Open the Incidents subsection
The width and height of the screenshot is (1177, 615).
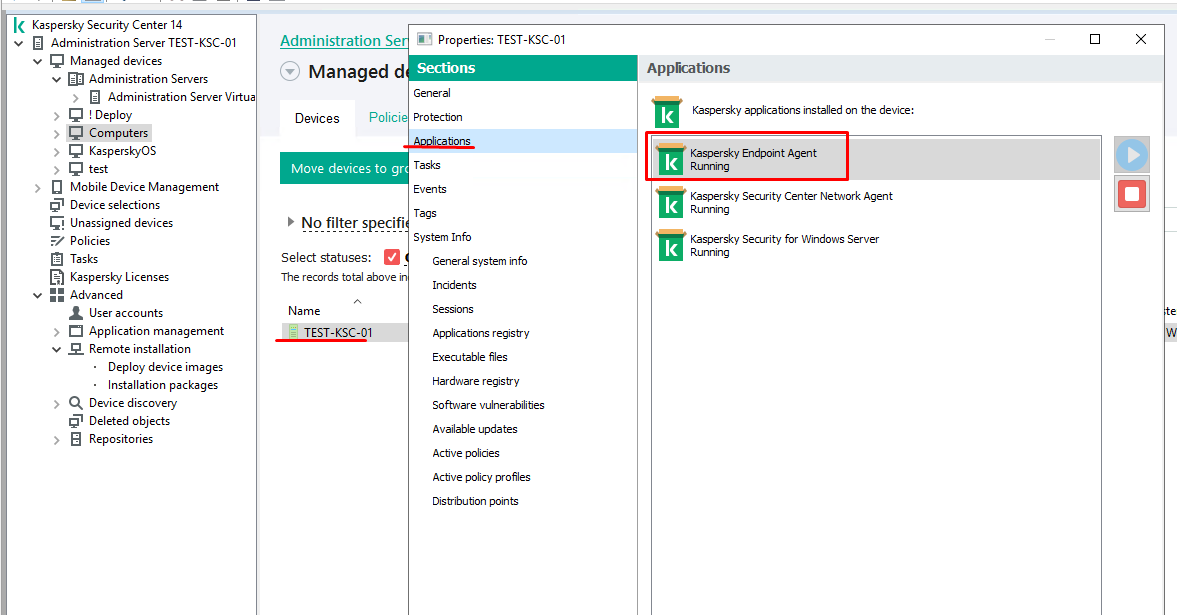[454, 285]
